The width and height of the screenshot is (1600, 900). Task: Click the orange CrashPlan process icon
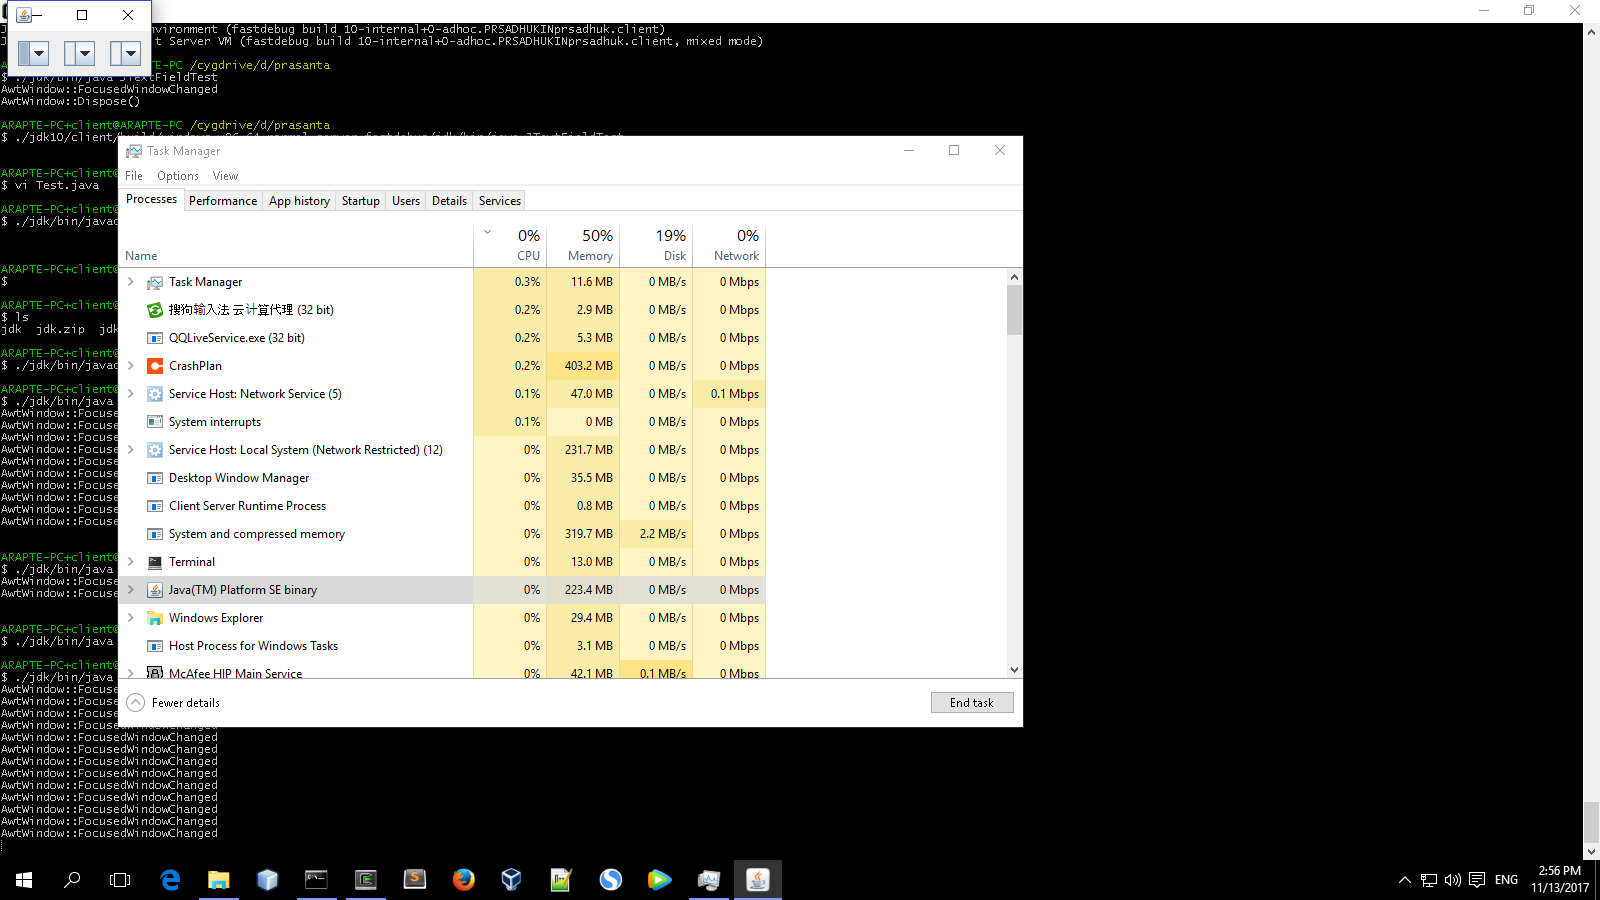pyautogui.click(x=155, y=366)
